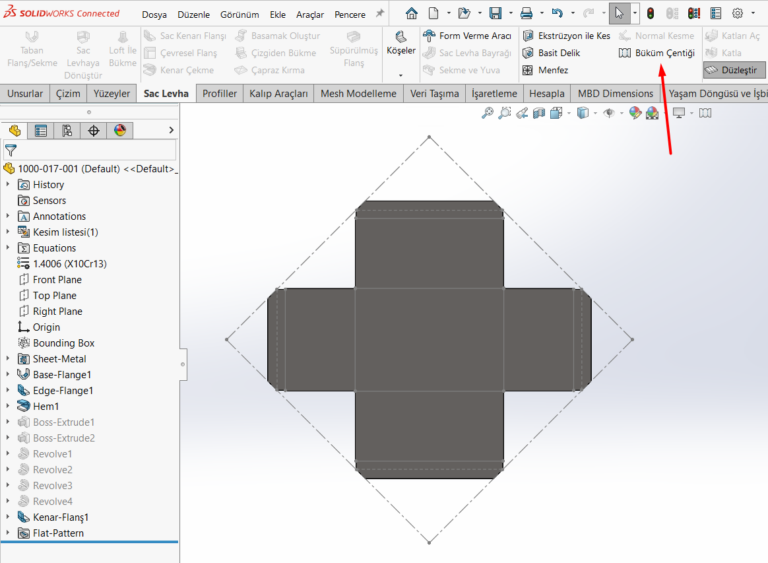The height and width of the screenshot is (563, 768).
Task: Expand the Flat-Pattern tree node
Action: coord(8,533)
